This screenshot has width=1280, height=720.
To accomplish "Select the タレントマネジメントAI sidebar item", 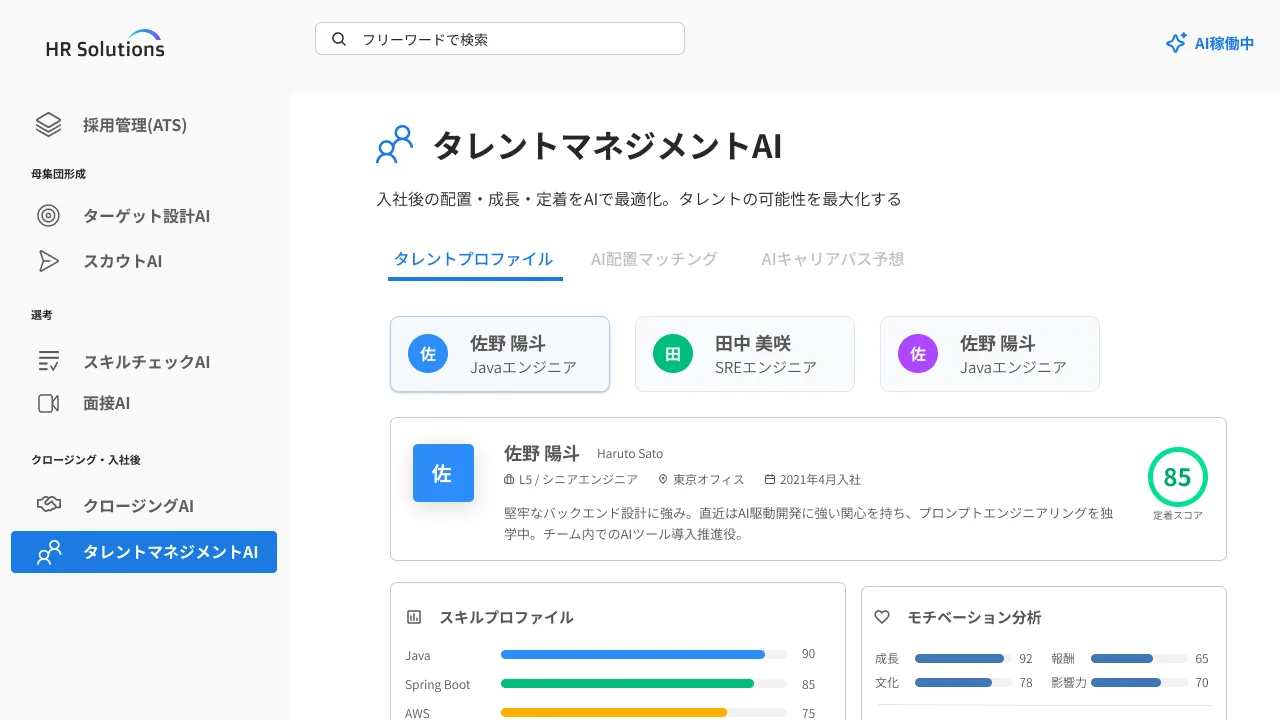I will click(144, 552).
